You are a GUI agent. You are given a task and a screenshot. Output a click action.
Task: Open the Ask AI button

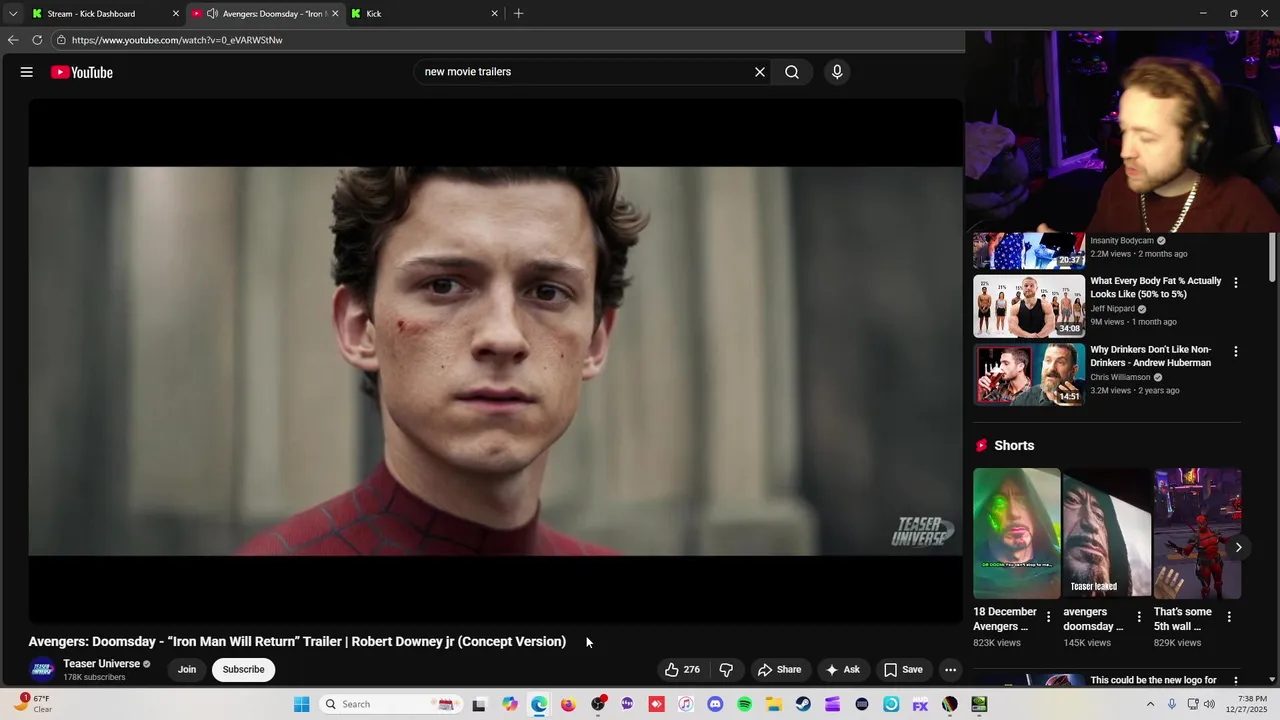click(x=842, y=670)
